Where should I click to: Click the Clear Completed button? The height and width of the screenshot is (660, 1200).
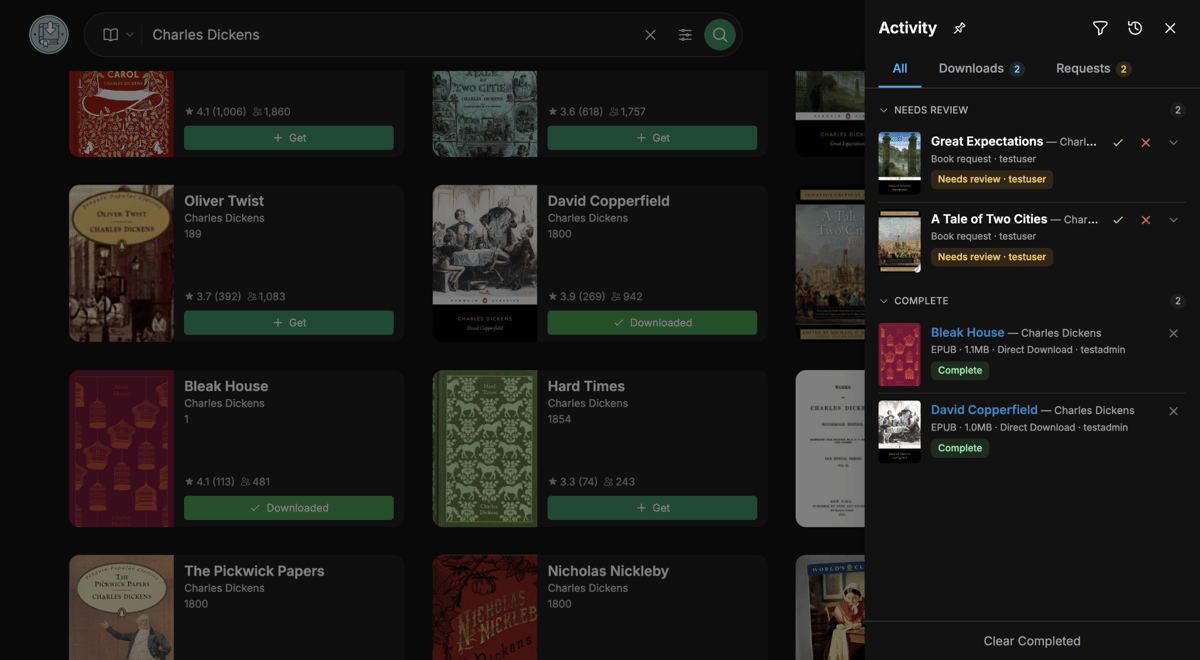(x=1032, y=641)
